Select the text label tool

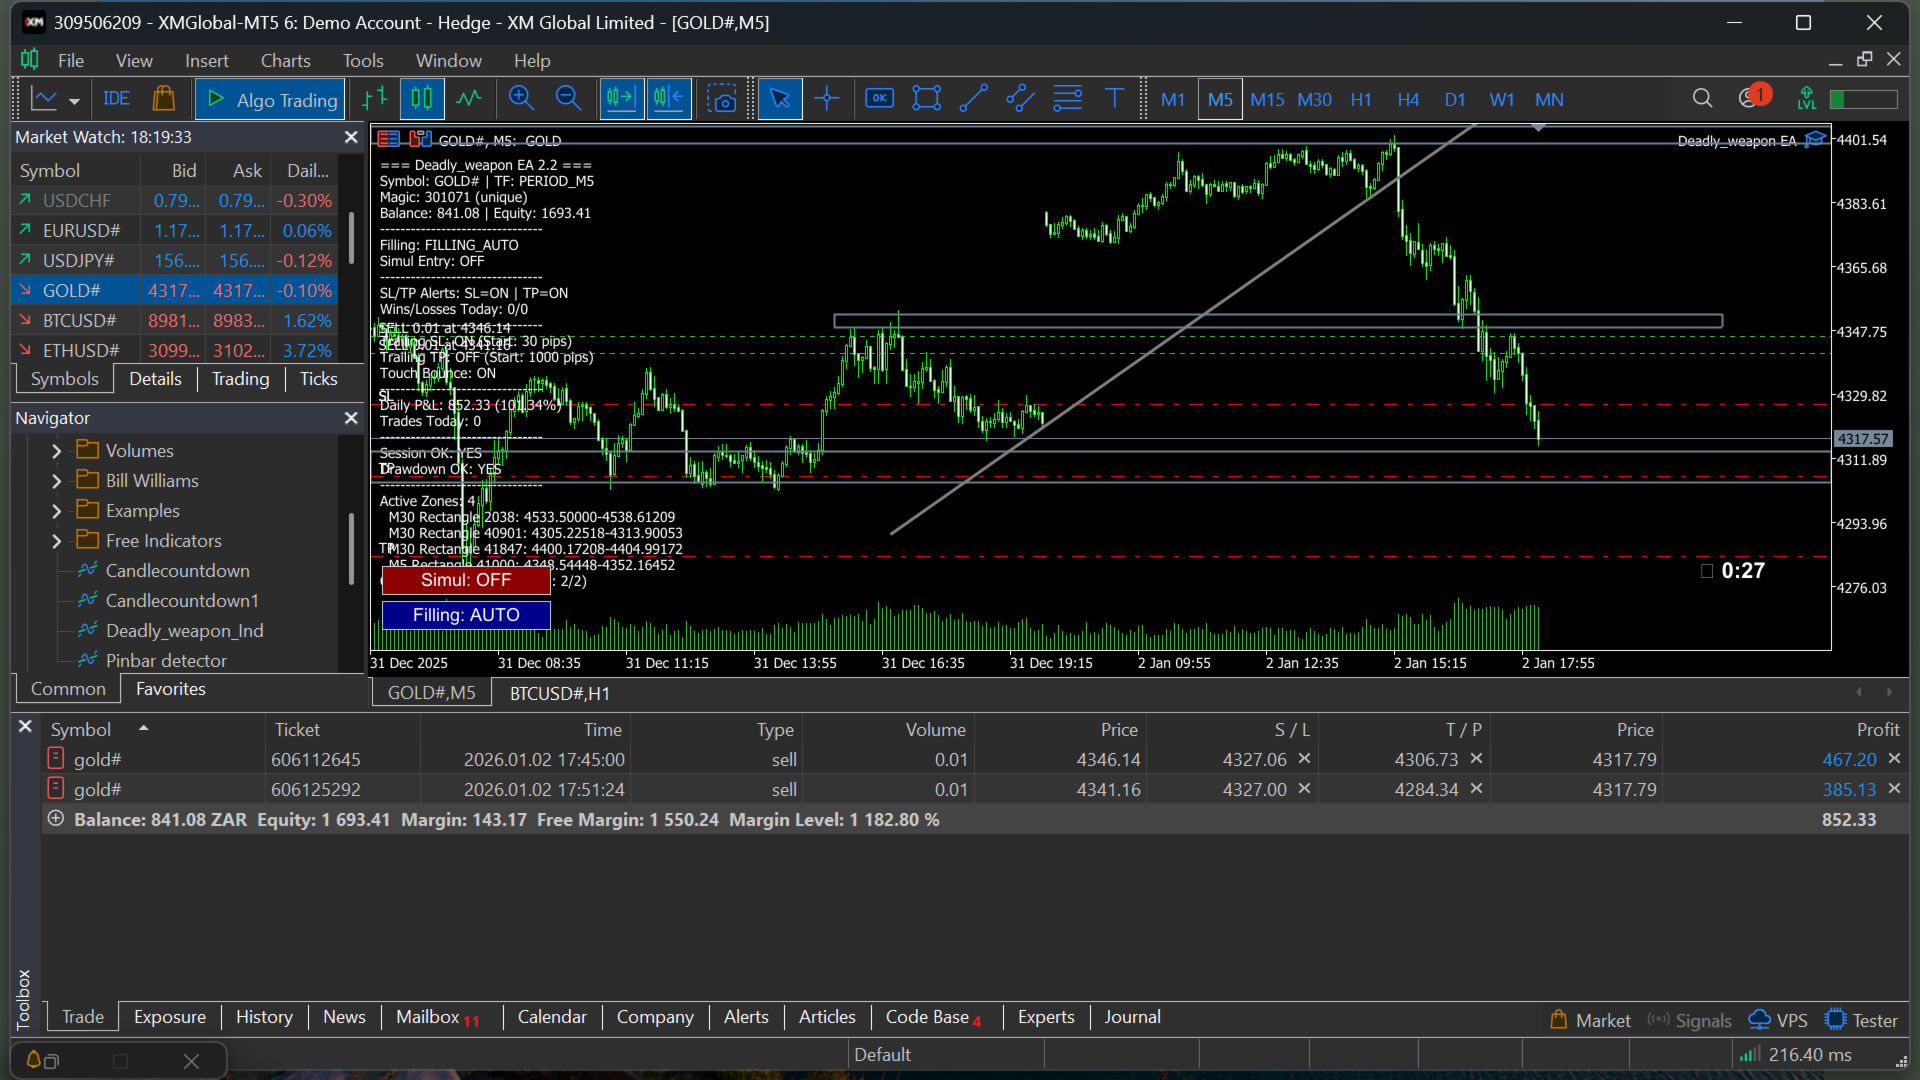(x=1114, y=99)
